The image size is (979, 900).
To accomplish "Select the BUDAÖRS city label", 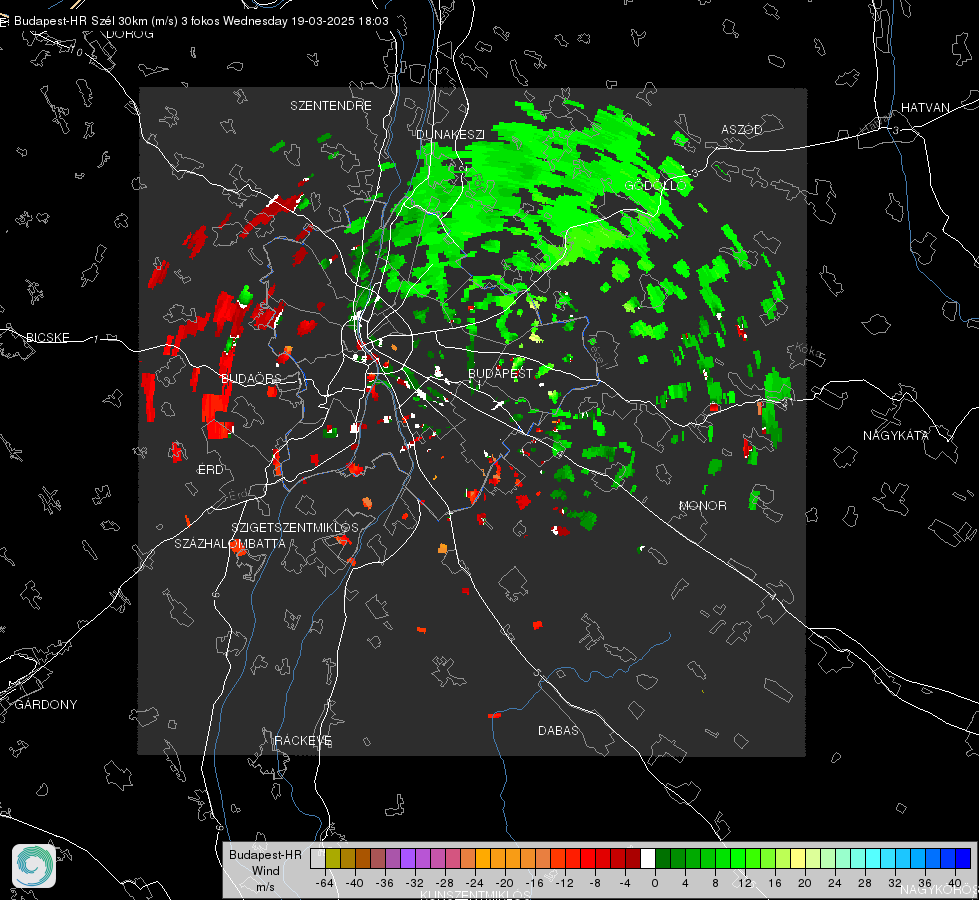I will (x=251, y=378).
